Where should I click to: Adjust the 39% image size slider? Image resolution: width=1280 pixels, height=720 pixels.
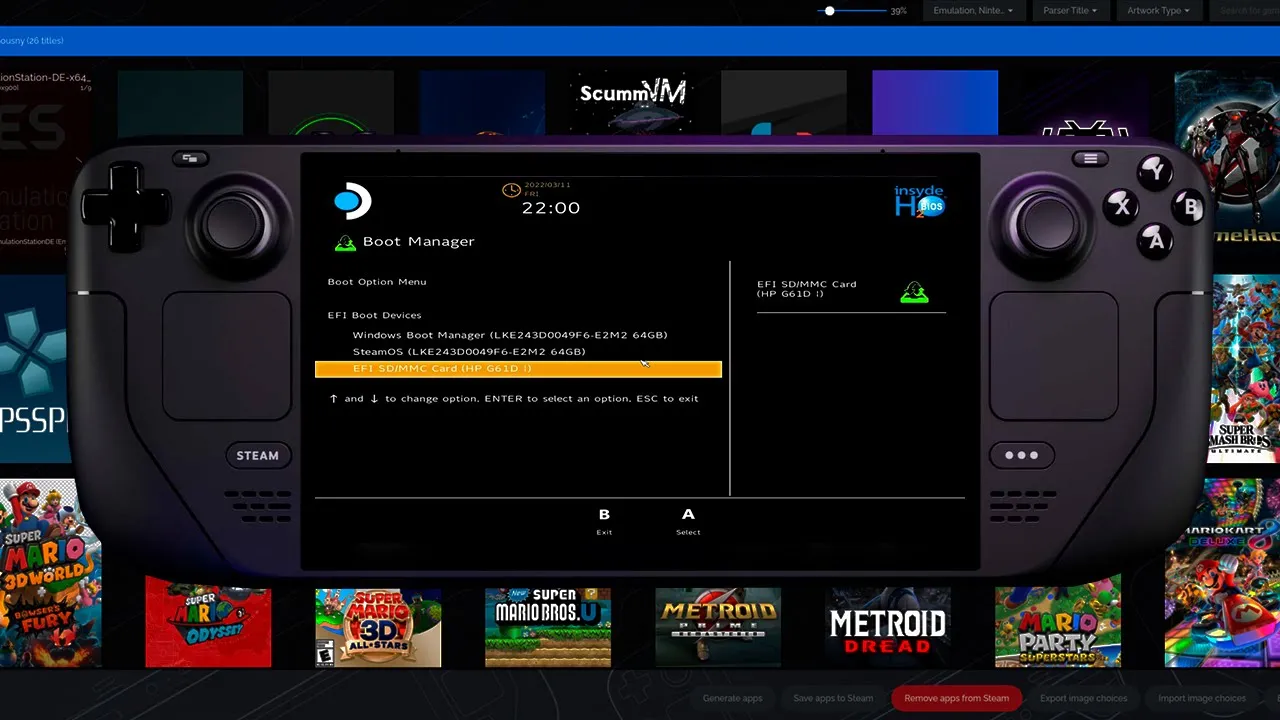(851, 11)
